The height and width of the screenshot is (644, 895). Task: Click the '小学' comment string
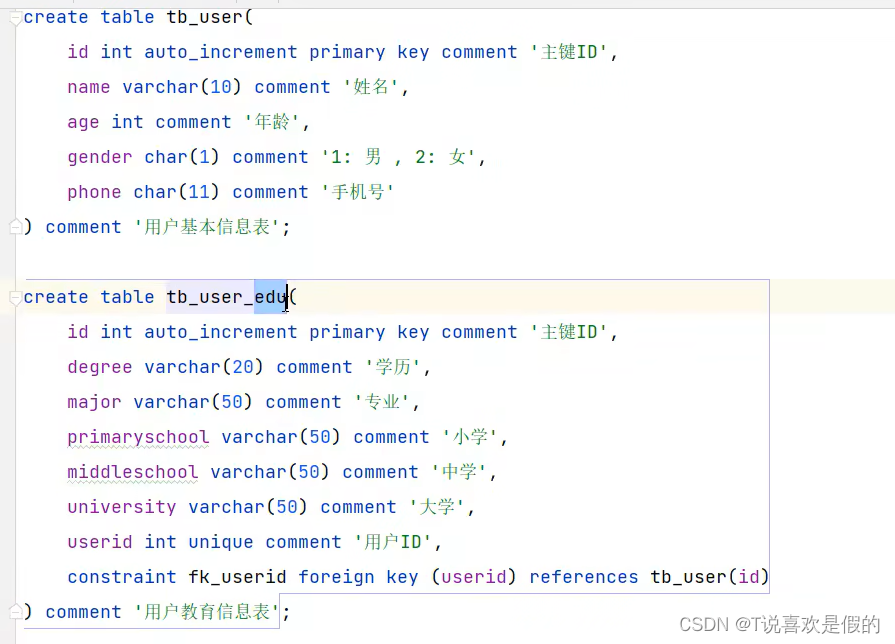tap(470, 437)
